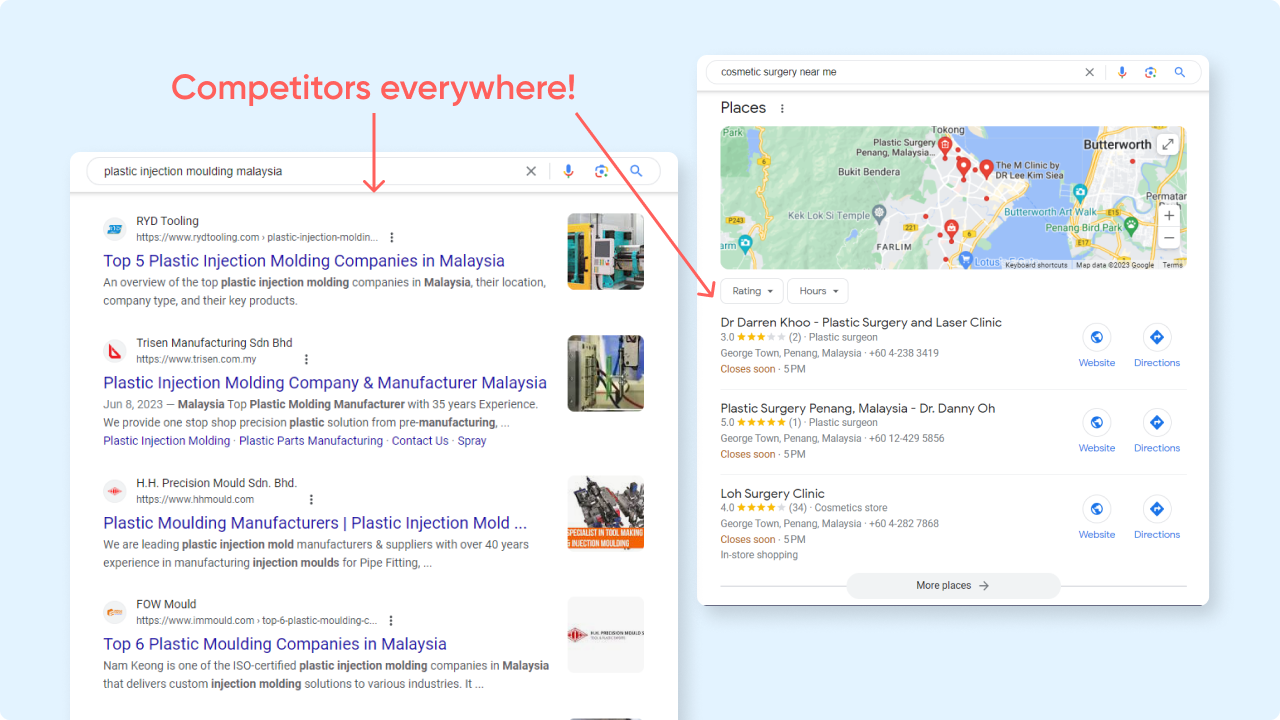Clear the plastic injection moulding search text

click(x=531, y=171)
